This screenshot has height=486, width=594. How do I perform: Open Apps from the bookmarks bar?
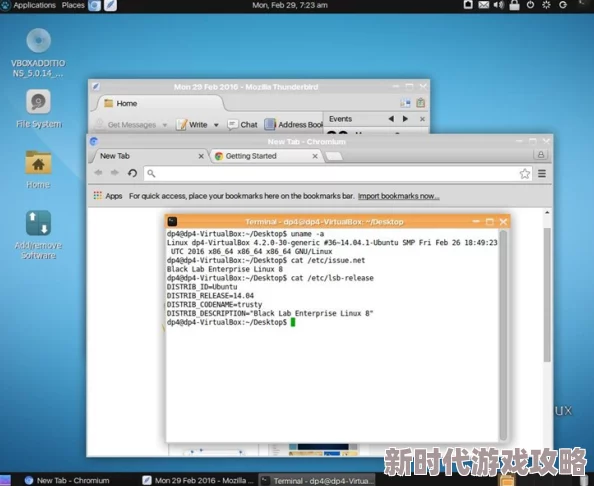108,196
